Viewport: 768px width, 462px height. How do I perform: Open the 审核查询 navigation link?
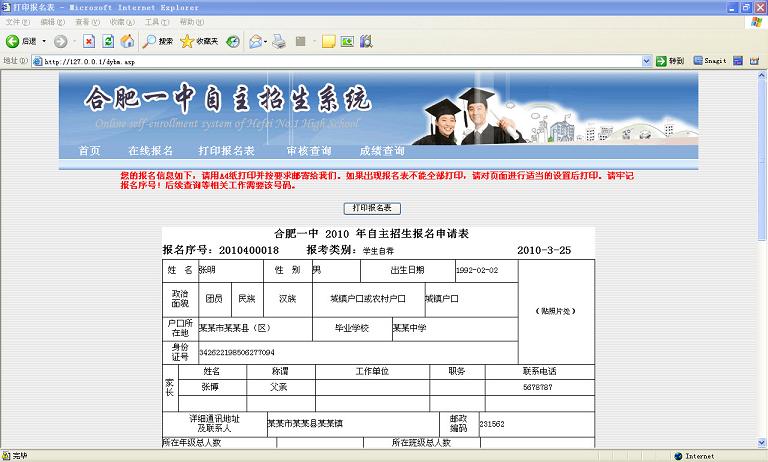[x=308, y=151]
